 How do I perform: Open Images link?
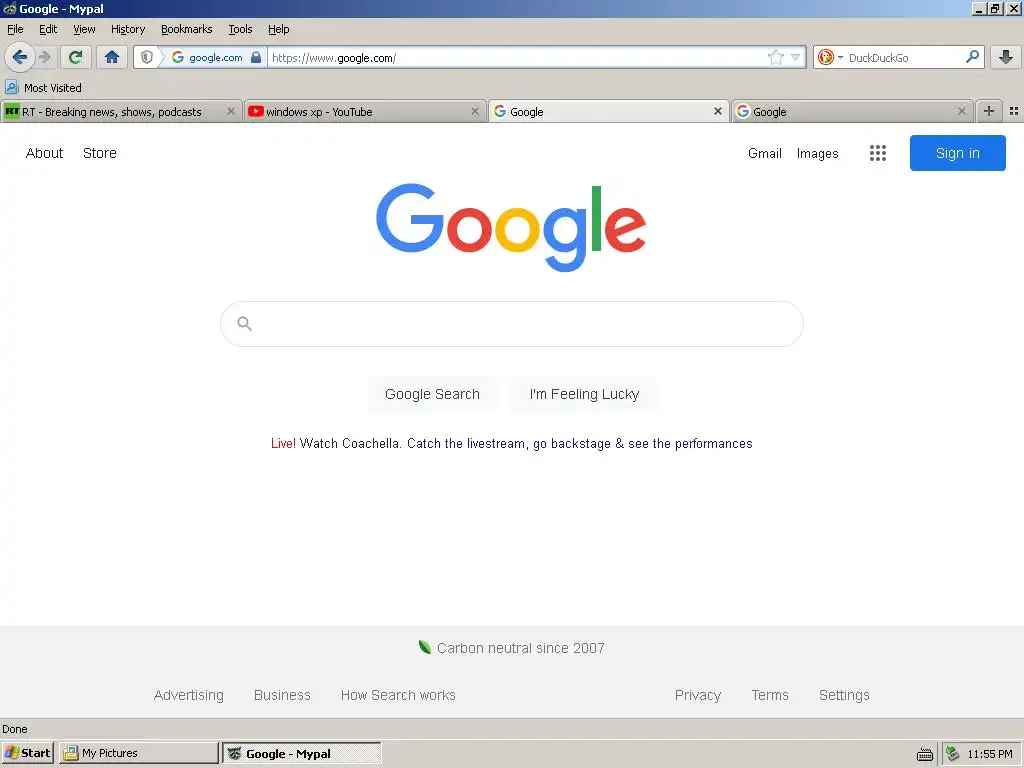click(818, 153)
